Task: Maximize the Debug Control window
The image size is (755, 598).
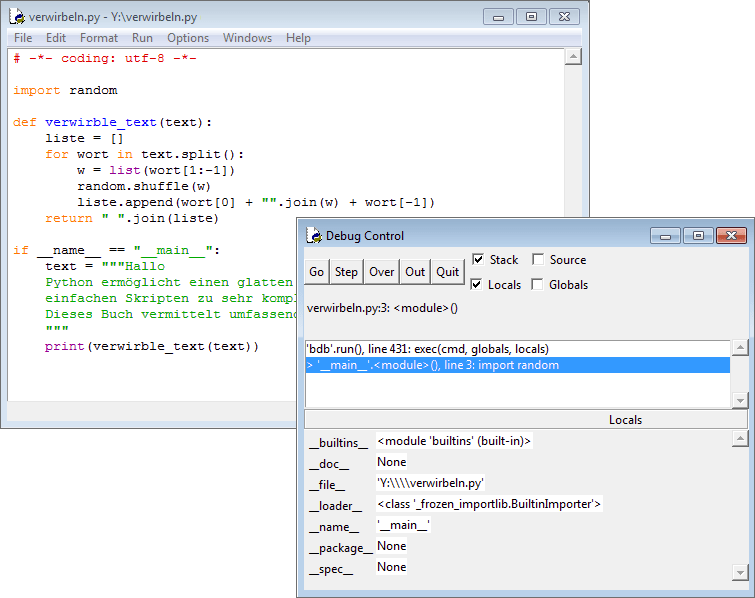Action: pyautogui.click(x=698, y=236)
